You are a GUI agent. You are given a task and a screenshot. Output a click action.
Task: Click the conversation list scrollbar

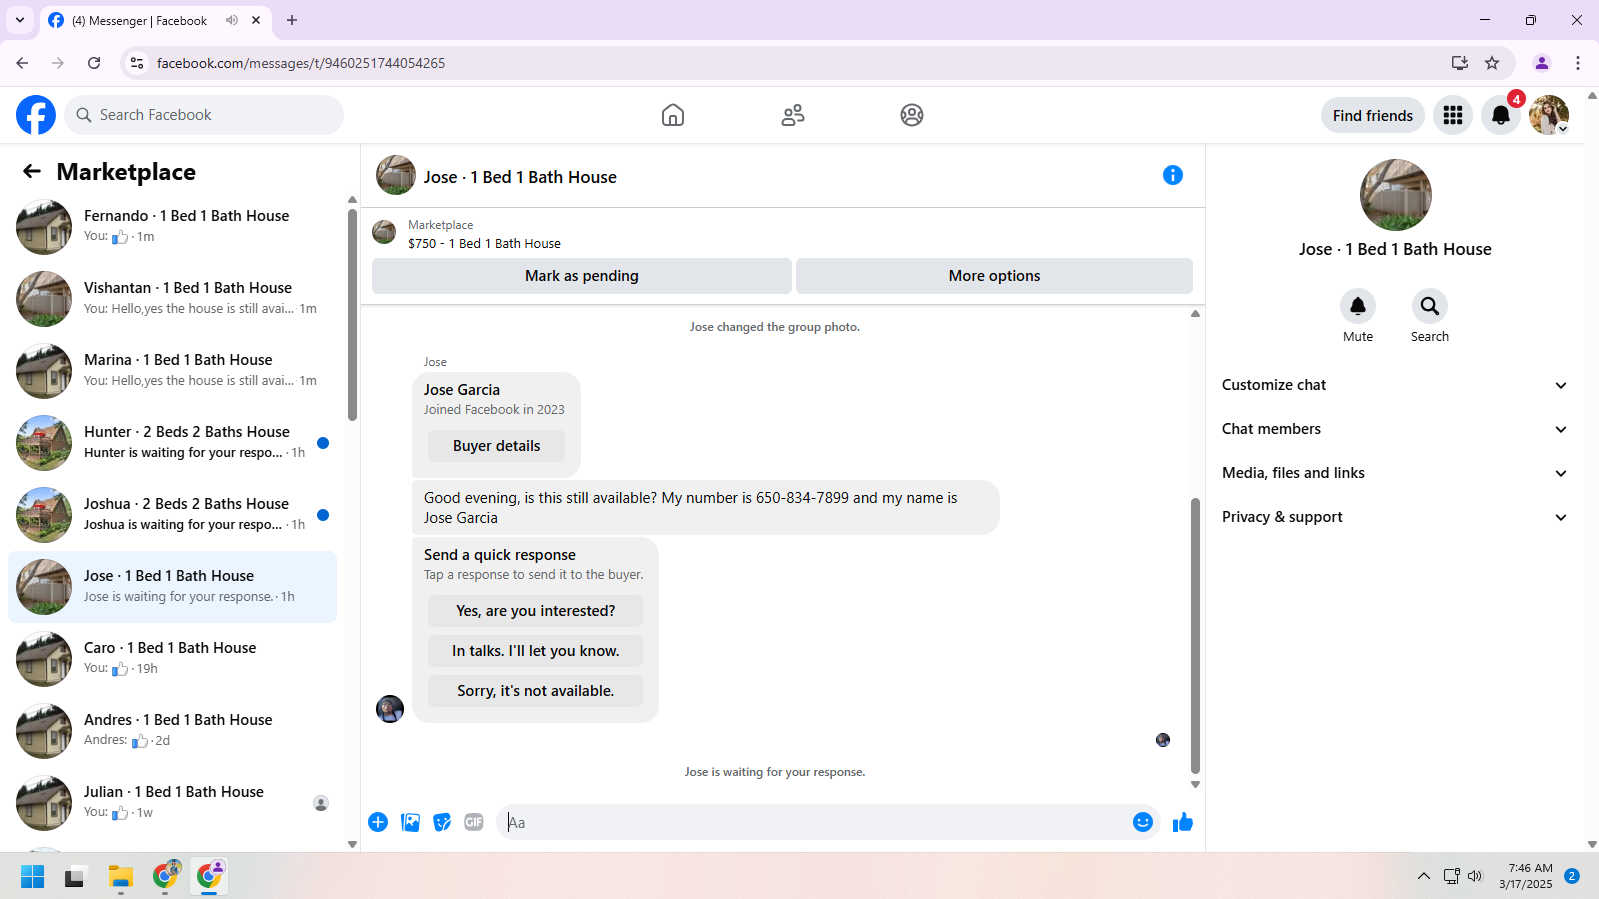[x=352, y=315]
